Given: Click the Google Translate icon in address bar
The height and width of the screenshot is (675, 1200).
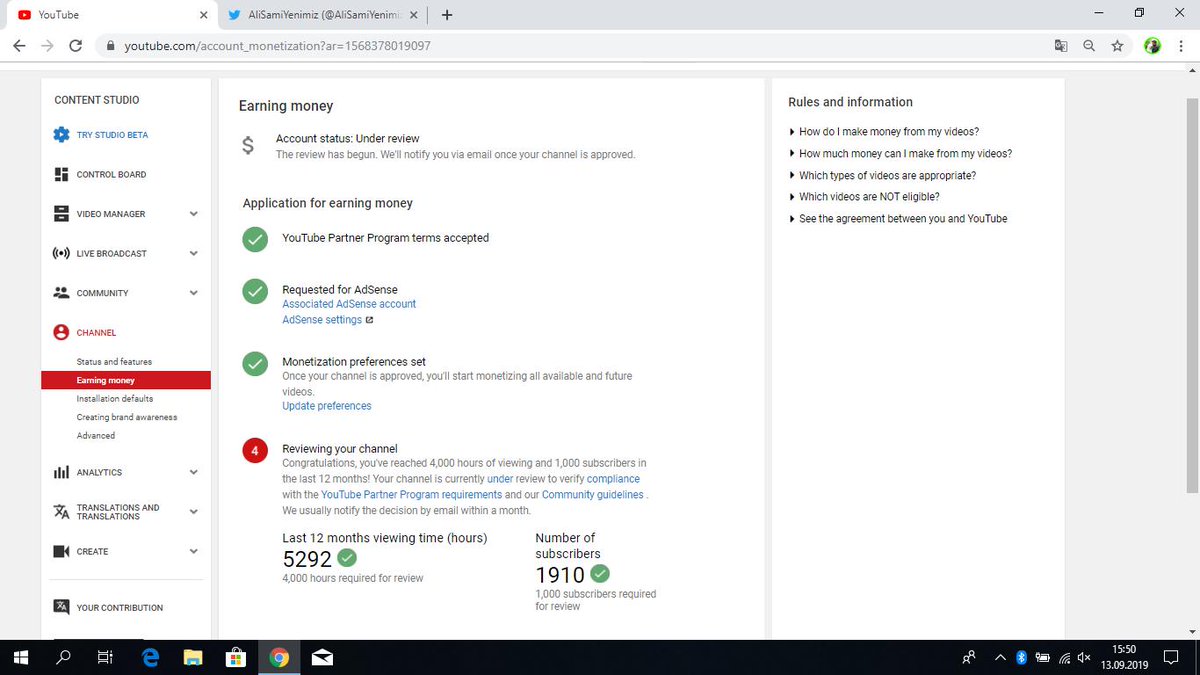Looking at the screenshot, I should [x=1061, y=46].
